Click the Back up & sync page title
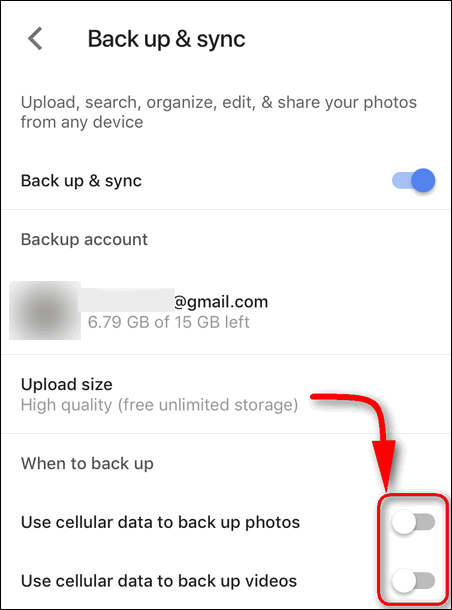The image size is (452, 610). pyautogui.click(x=166, y=39)
